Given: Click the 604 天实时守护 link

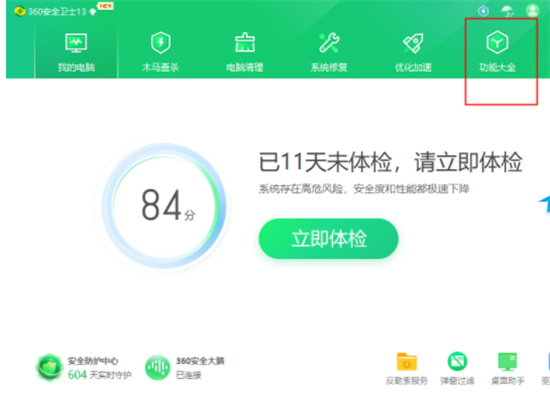Looking at the screenshot, I should (100, 375).
